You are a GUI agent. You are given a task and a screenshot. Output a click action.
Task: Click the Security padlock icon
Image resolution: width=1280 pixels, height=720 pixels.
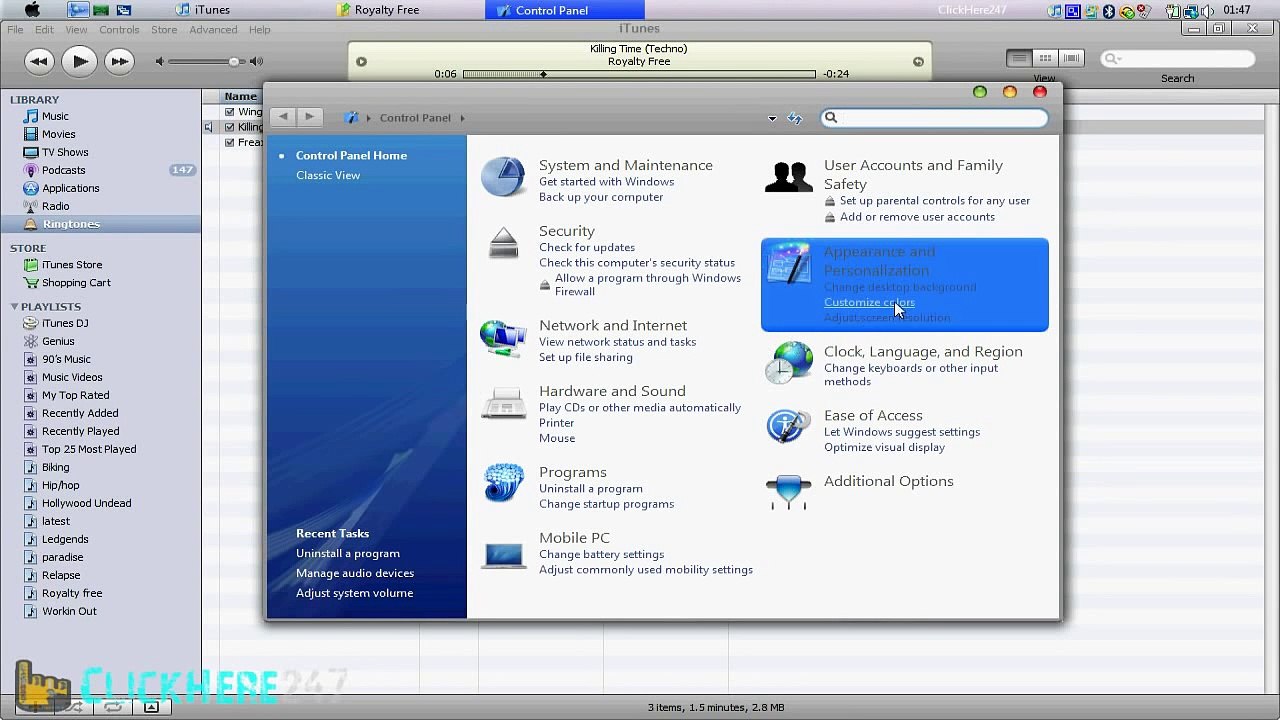(504, 243)
